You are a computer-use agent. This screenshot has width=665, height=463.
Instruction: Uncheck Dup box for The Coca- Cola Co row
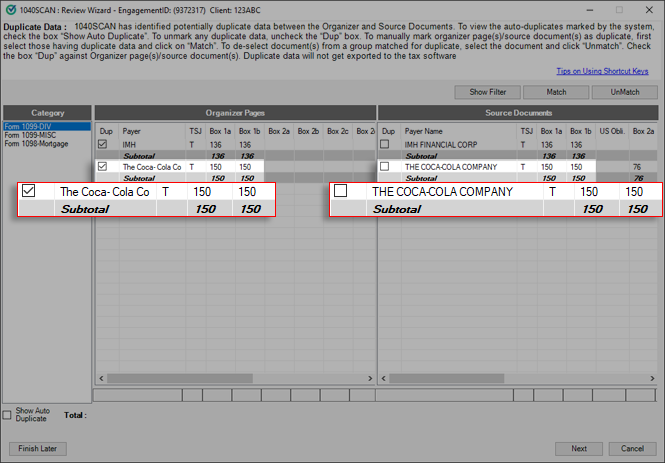tap(102, 166)
